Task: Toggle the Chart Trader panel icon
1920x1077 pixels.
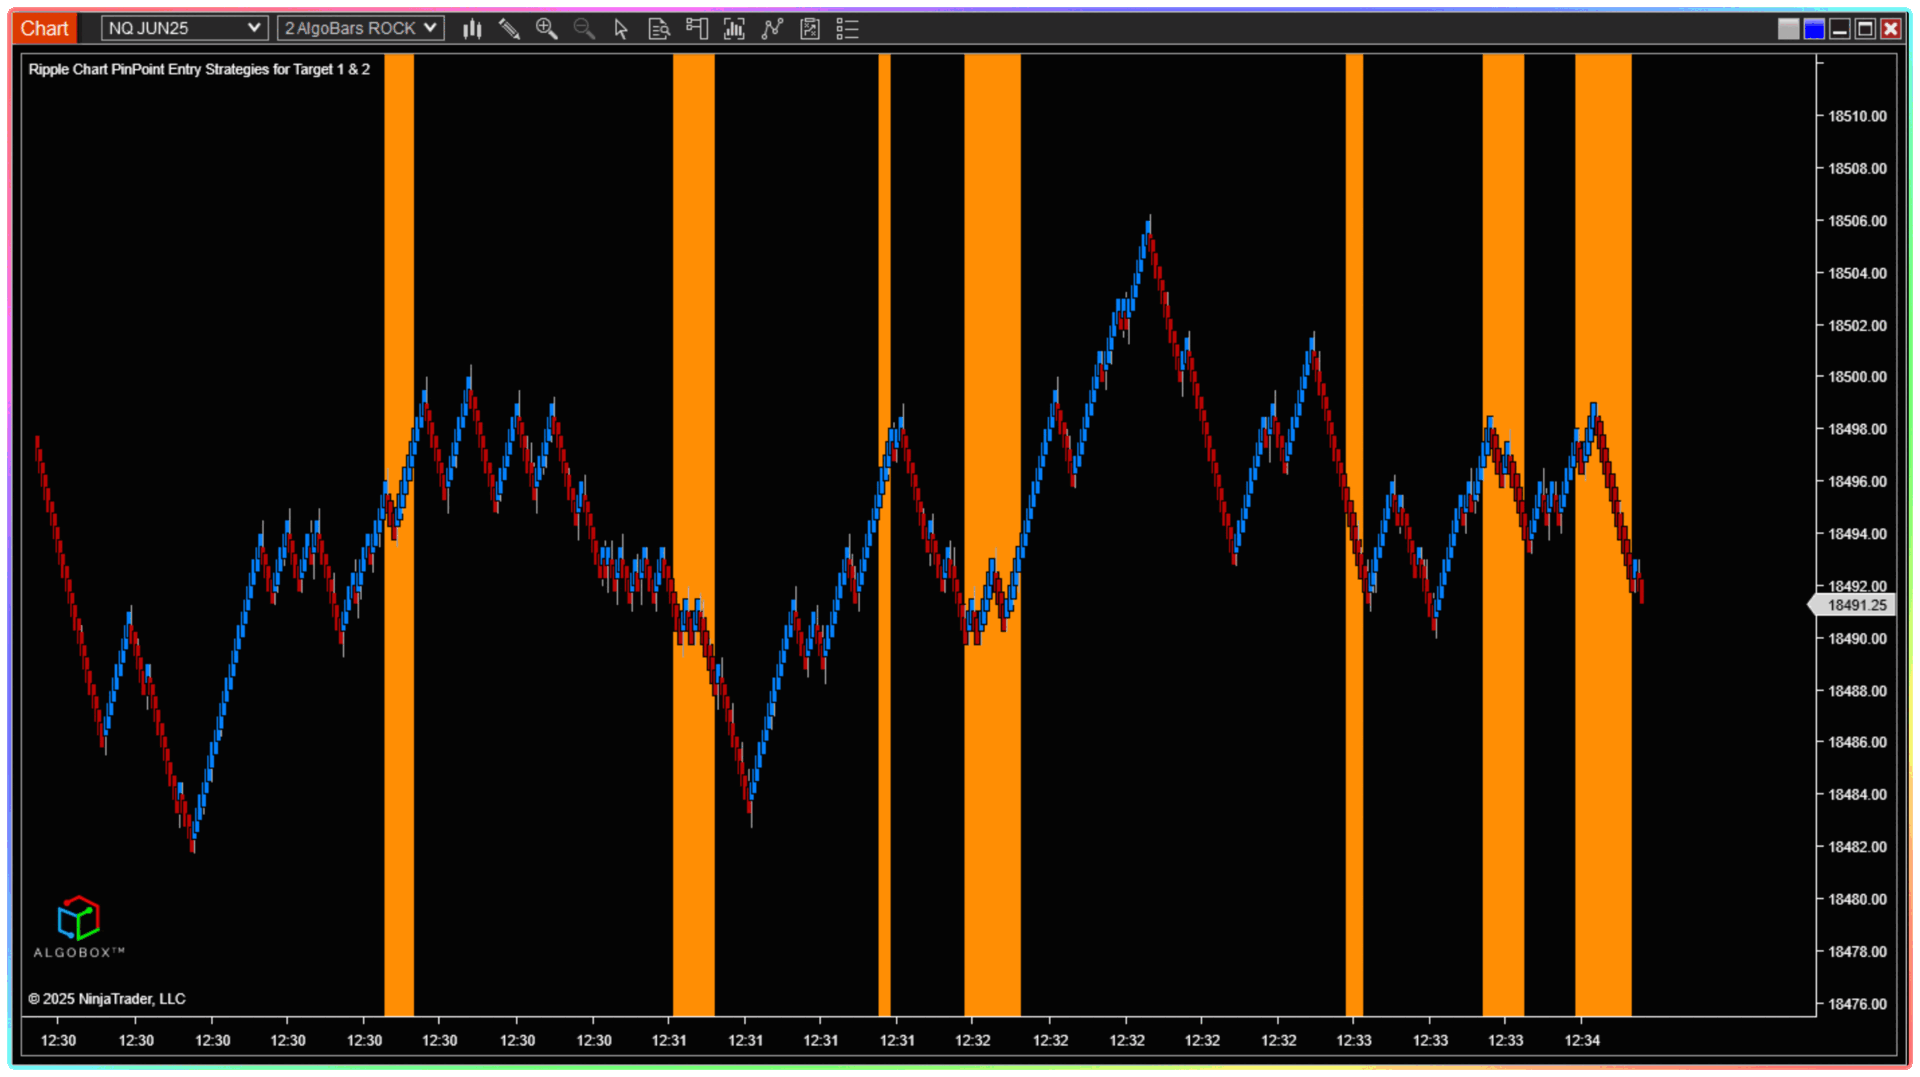Action: (x=696, y=29)
